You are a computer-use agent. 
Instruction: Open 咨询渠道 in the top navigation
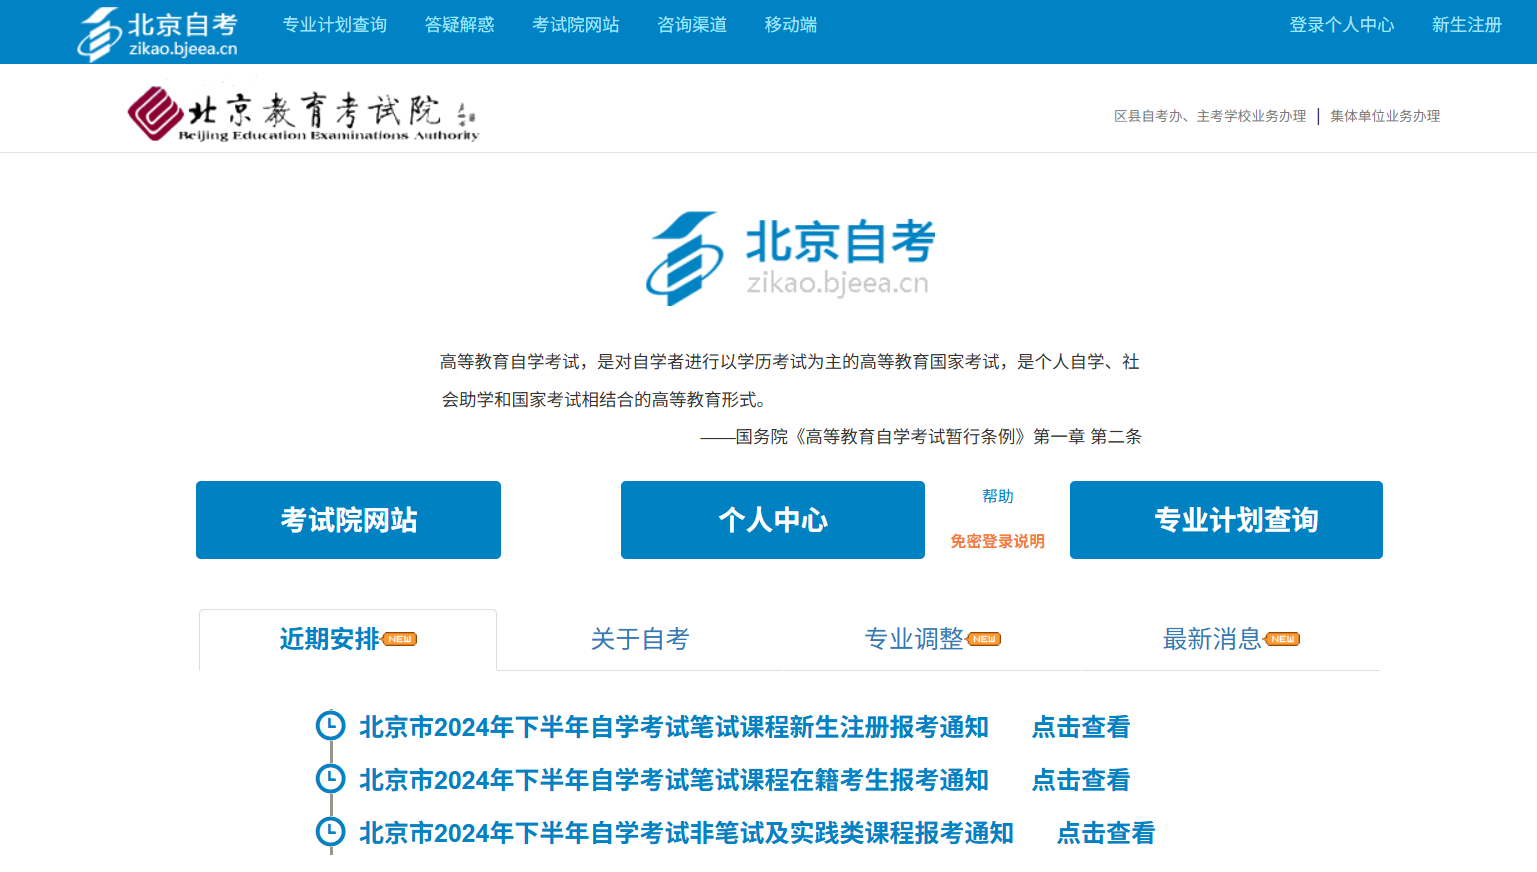point(692,25)
